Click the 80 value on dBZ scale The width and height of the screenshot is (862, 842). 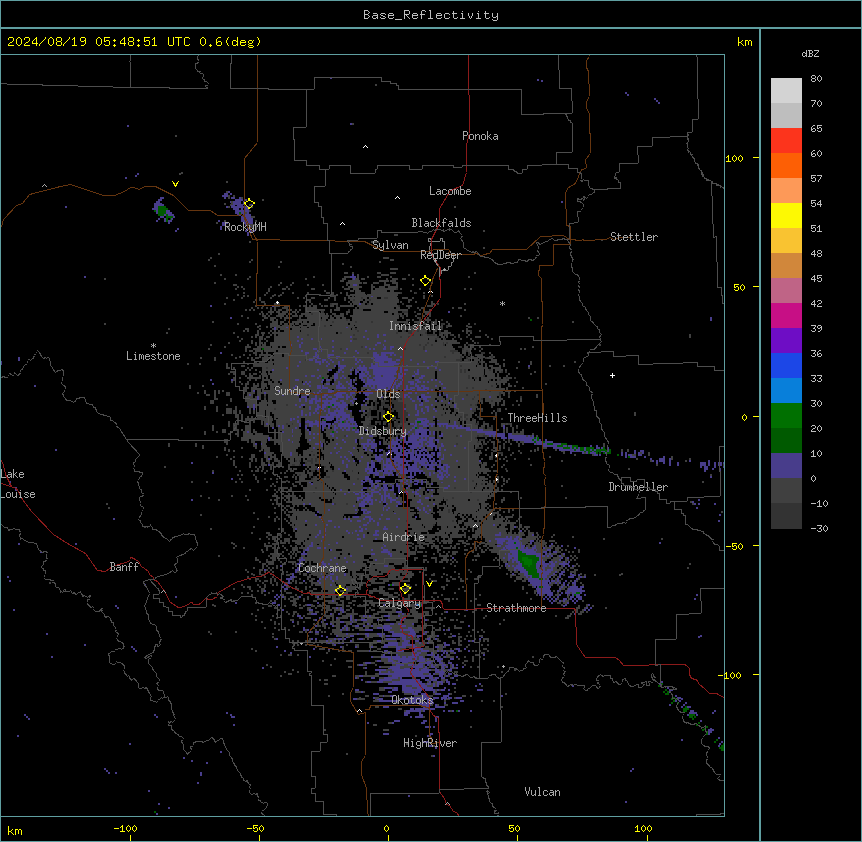(816, 79)
